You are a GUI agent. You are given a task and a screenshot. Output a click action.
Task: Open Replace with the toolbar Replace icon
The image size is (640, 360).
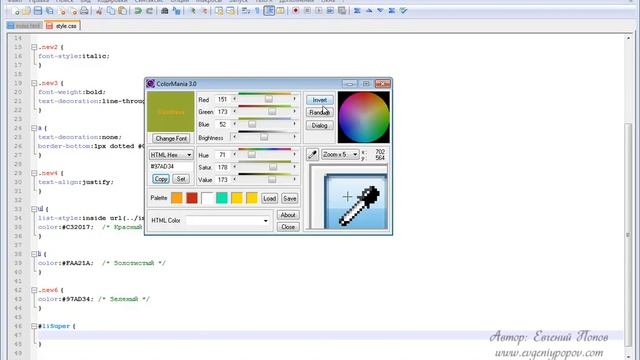point(176,11)
